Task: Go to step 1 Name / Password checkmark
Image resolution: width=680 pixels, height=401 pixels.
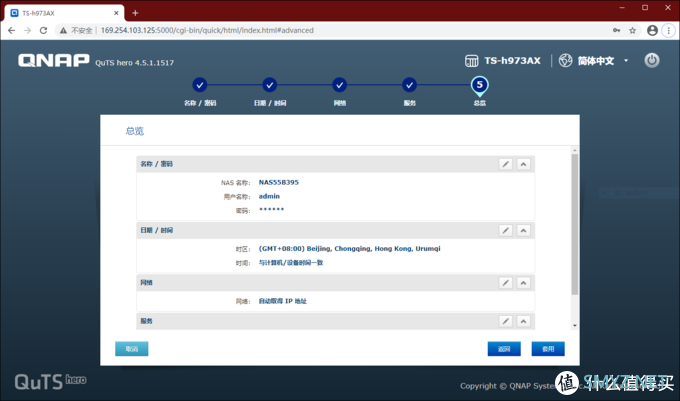Action: [199, 85]
